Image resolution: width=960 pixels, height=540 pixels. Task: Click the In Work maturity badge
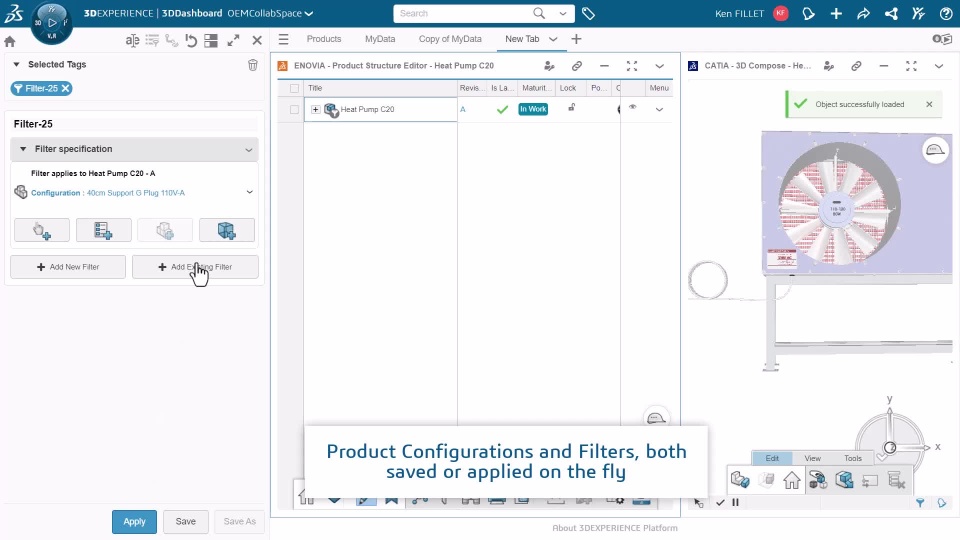point(533,109)
